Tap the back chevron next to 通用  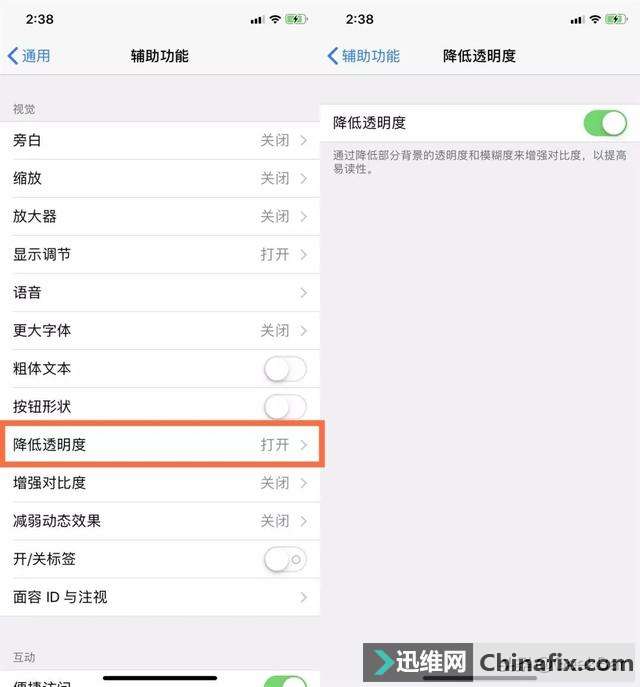(x=13, y=56)
